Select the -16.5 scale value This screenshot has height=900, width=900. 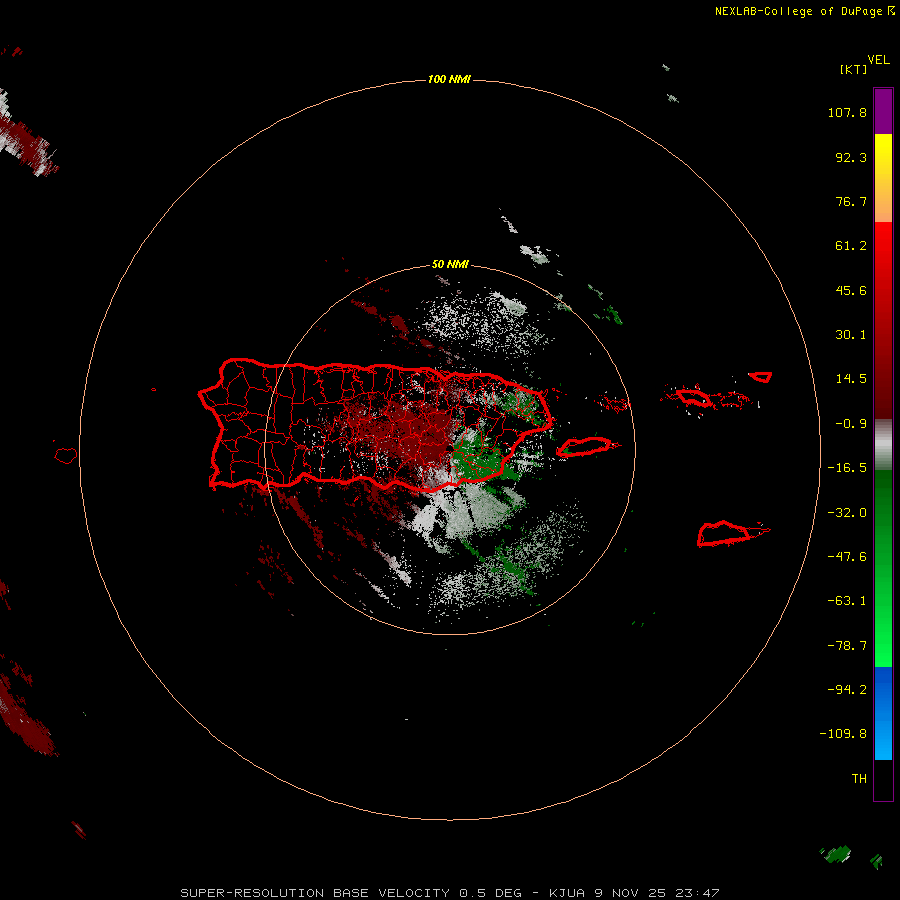point(847,468)
